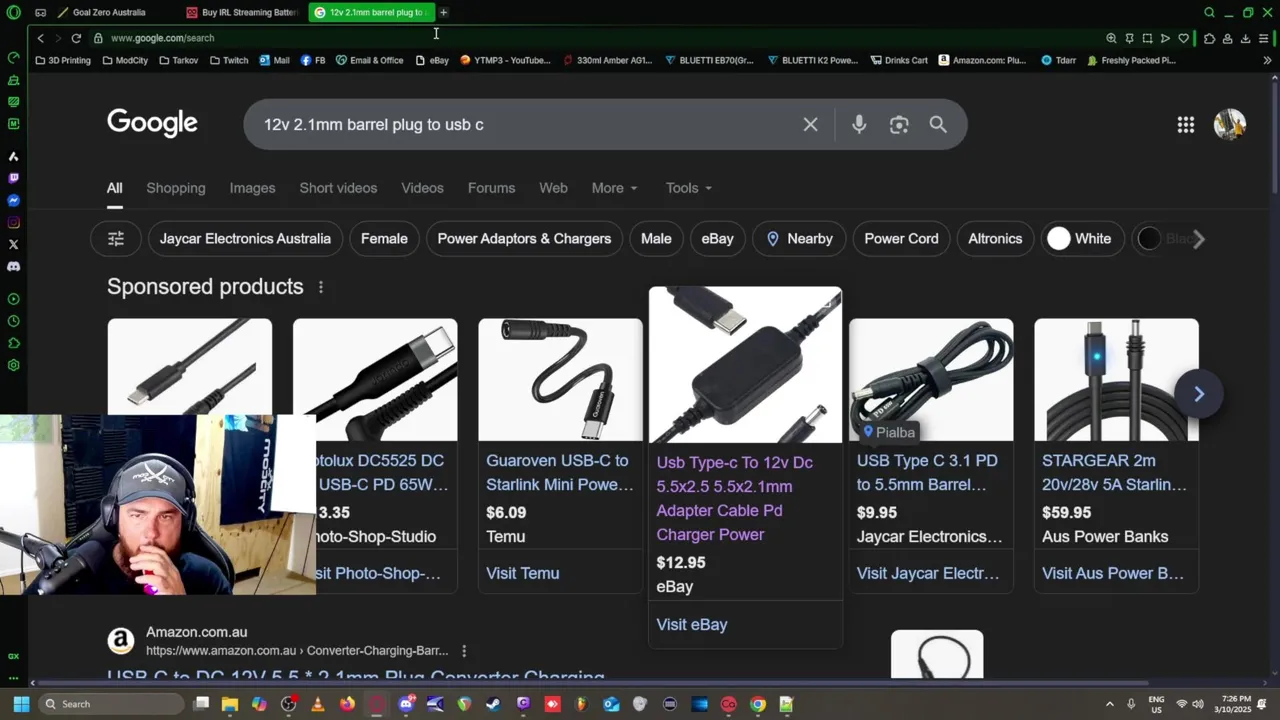Reload the current page

click(76, 38)
